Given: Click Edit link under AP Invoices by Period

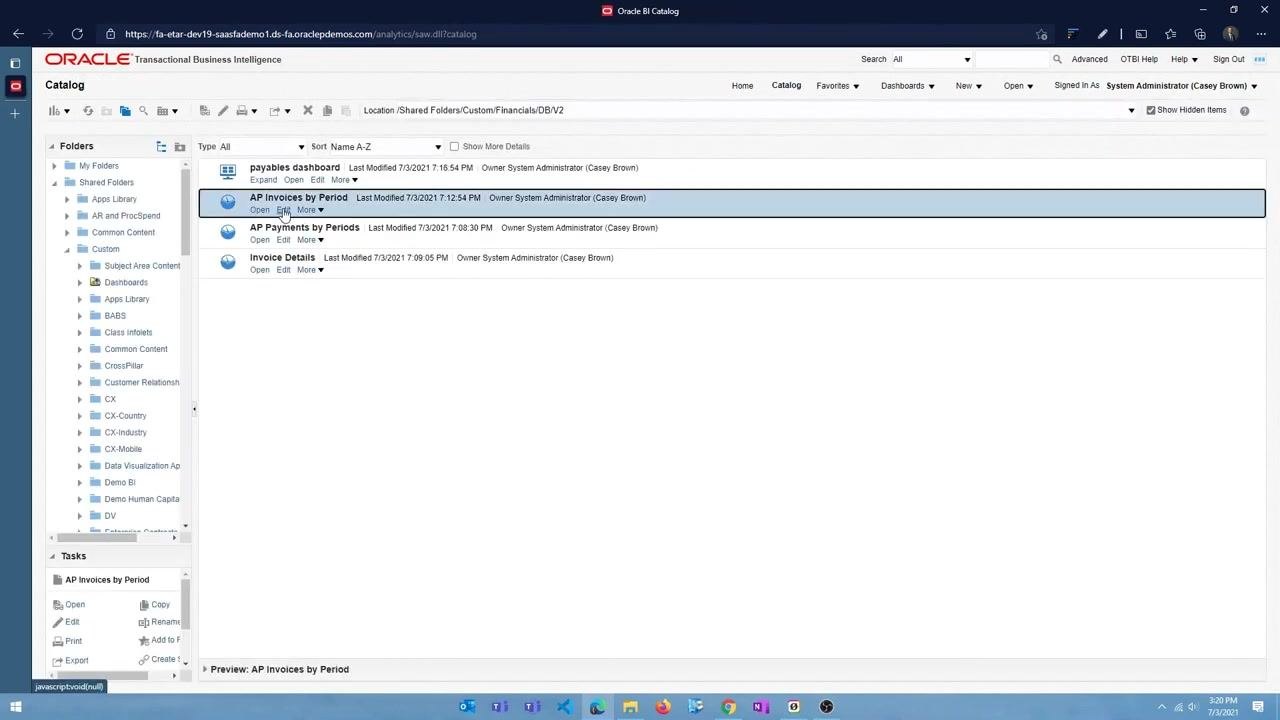Looking at the screenshot, I should (x=283, y=210).
